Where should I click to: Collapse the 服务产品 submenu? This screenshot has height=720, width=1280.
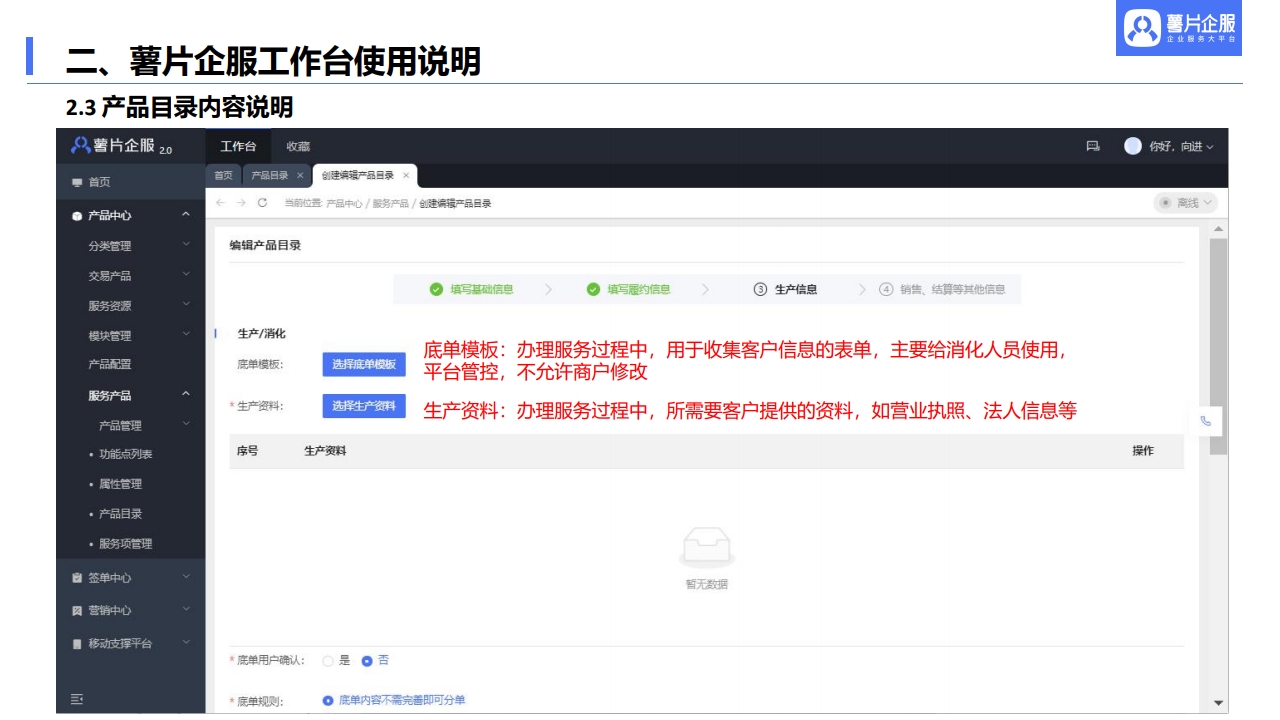(x=186, y=395)
